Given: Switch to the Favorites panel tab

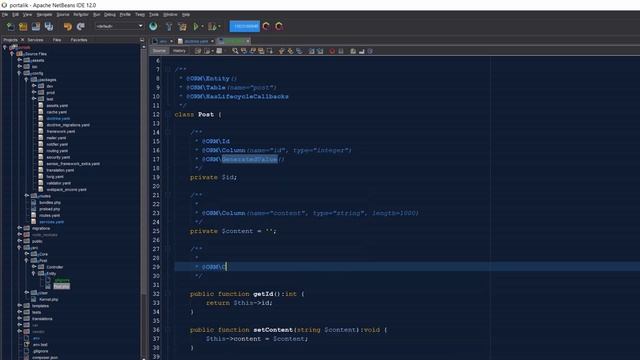Looking at the screenshot, I should (79, 40).
